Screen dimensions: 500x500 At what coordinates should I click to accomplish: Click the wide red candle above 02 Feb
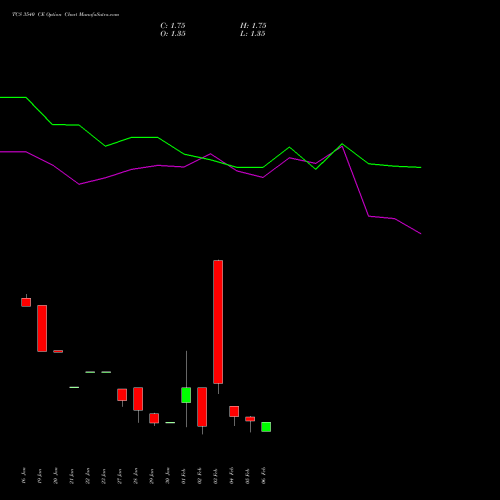(202, 407)
